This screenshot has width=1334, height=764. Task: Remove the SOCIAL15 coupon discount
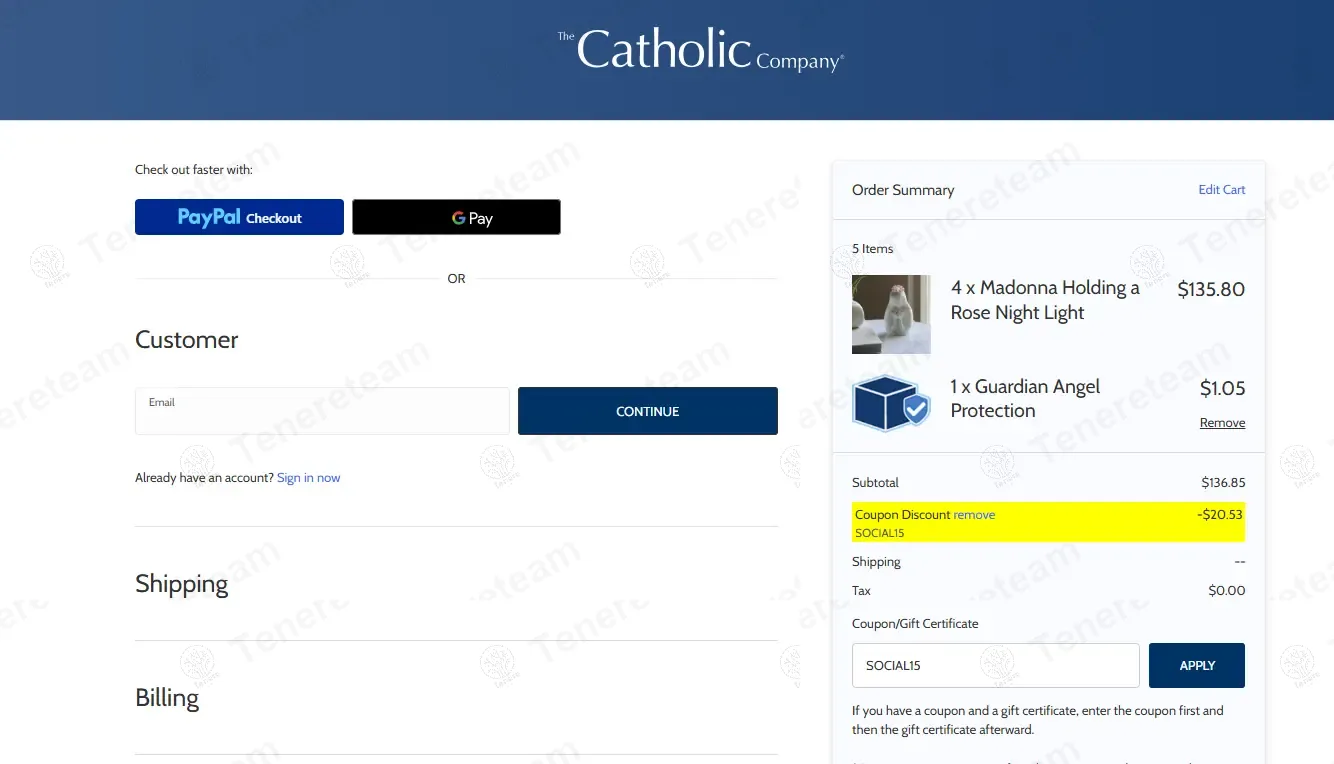coord(974,515)
